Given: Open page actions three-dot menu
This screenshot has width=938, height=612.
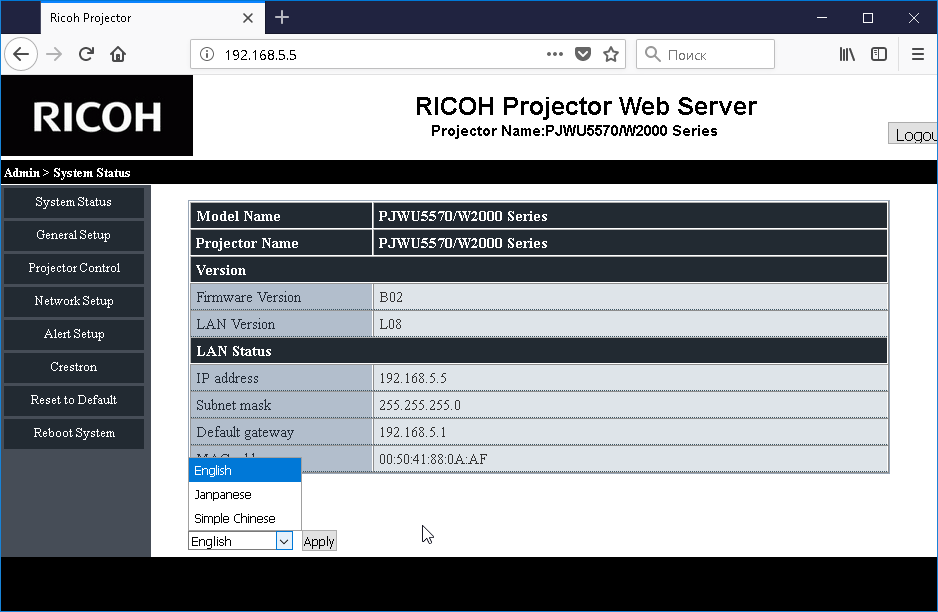Looking at the screenshot, I should [x=555, y=54].
